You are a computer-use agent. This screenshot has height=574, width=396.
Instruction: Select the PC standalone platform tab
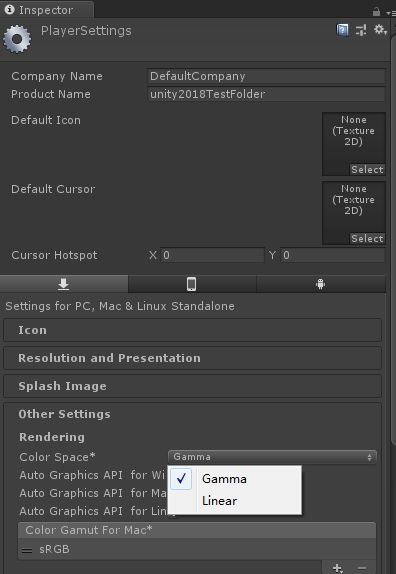click(x=64, y=284)
